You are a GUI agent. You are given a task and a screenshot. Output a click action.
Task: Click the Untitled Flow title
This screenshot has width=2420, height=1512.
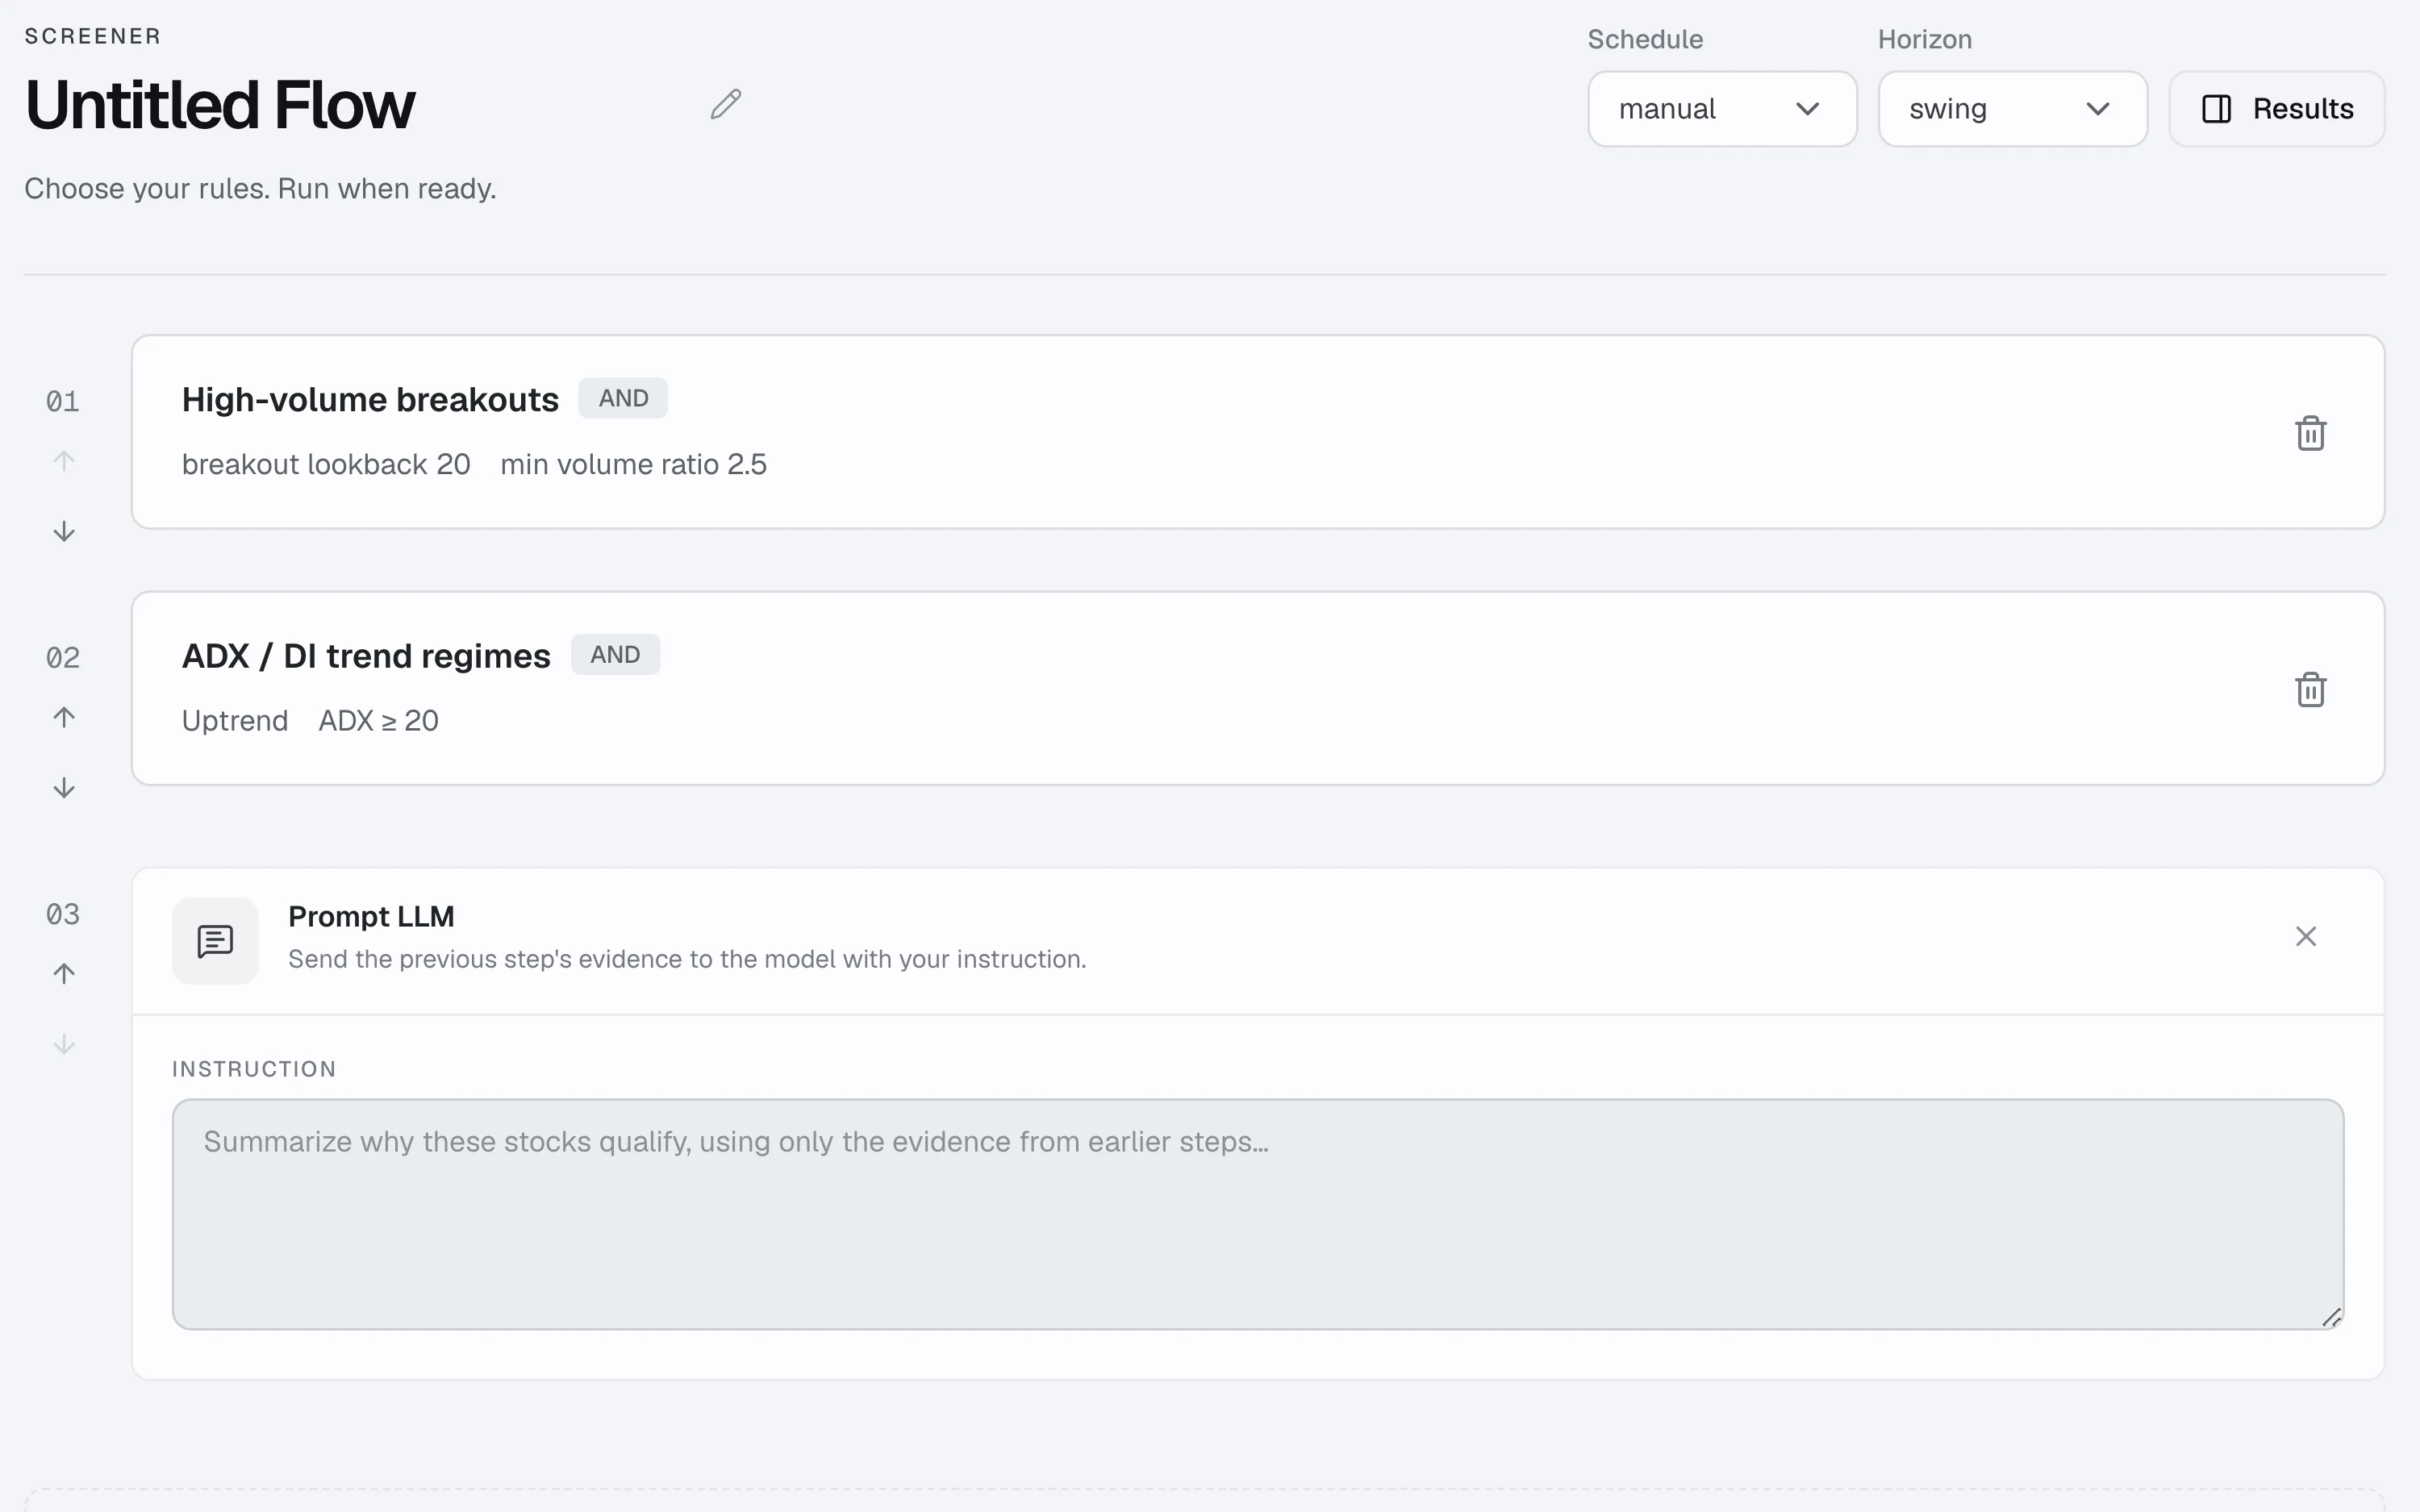click(220, 105)
